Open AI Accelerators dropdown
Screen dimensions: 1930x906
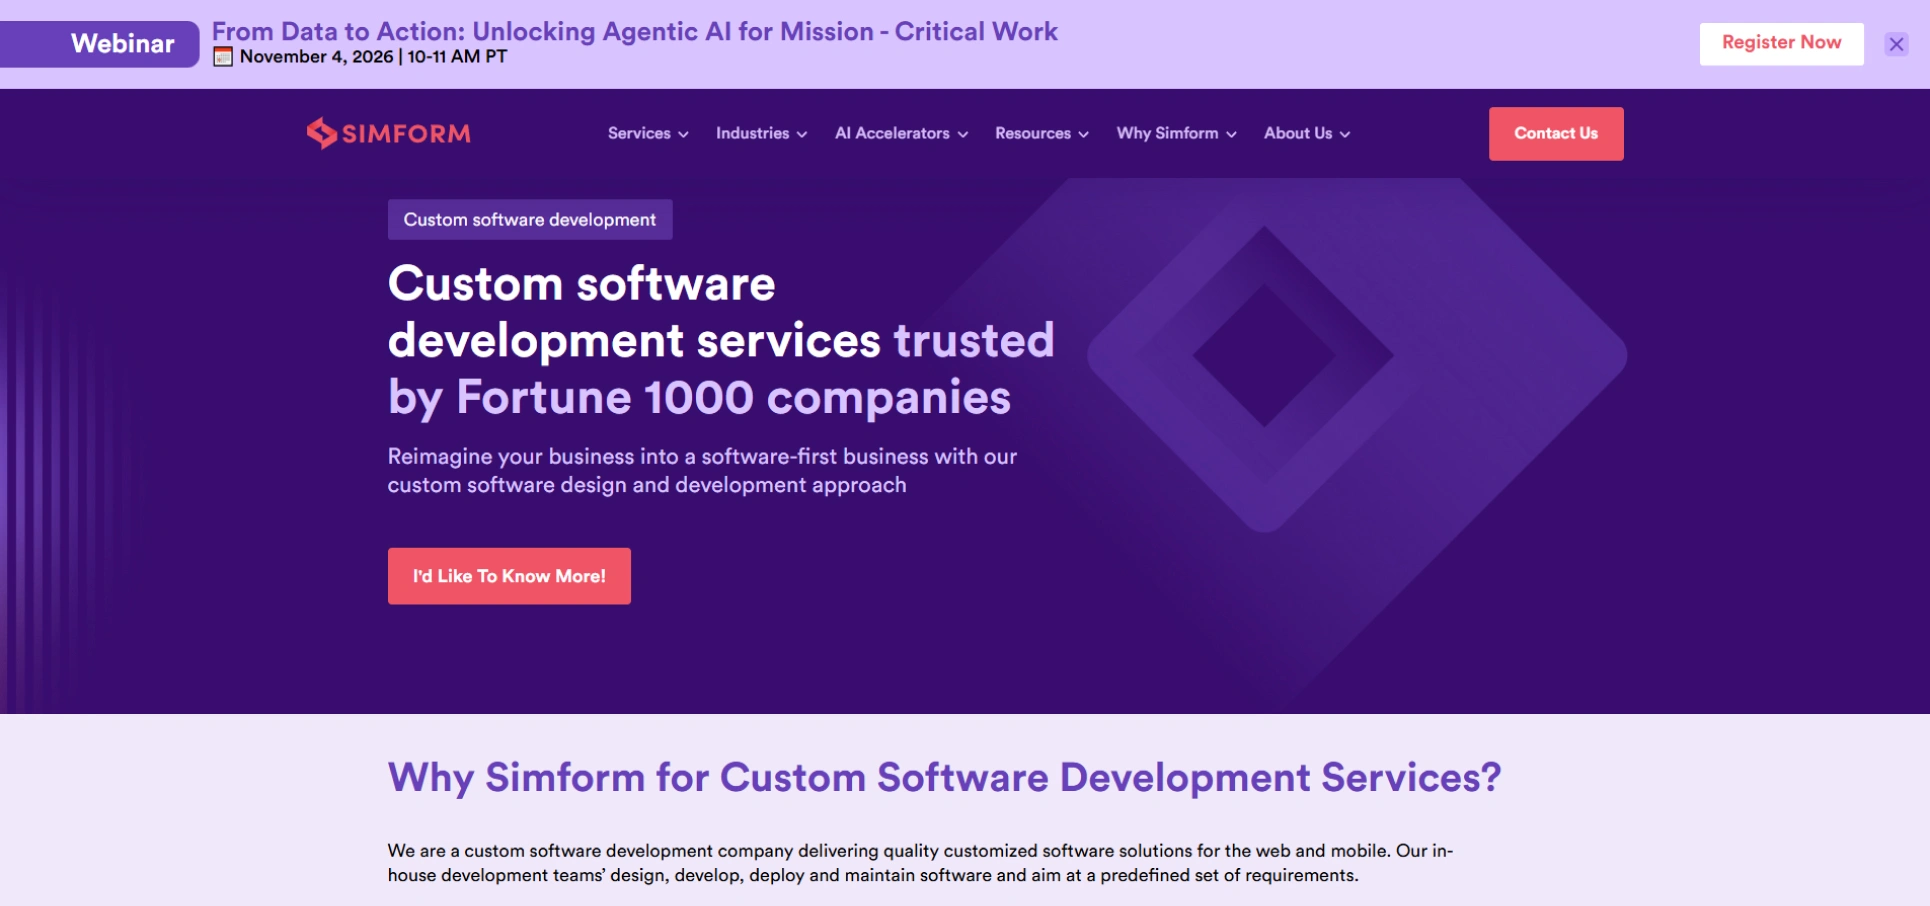pyautogui.click(x=901, y=133)
